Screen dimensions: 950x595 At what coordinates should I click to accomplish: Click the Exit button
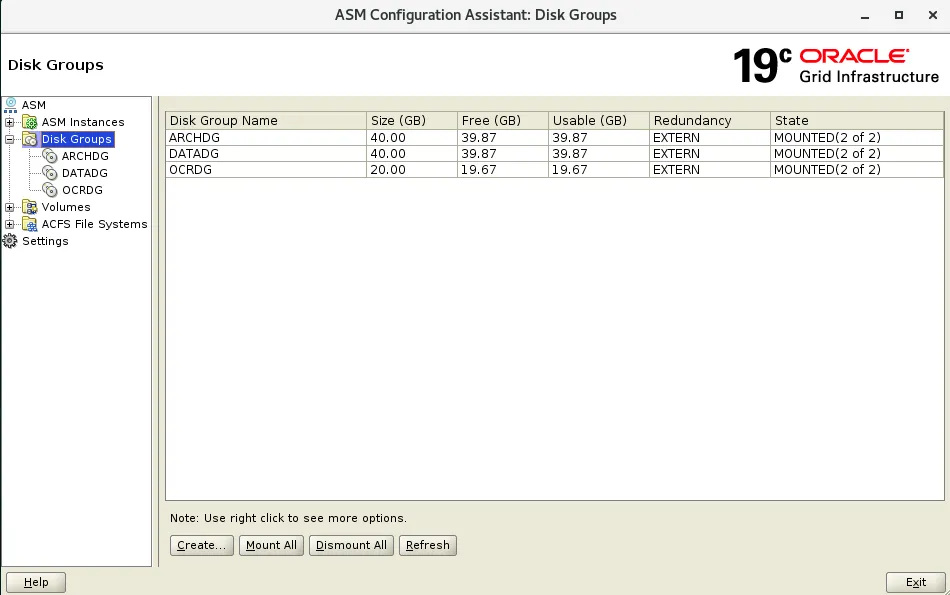[x=915, y=582]
